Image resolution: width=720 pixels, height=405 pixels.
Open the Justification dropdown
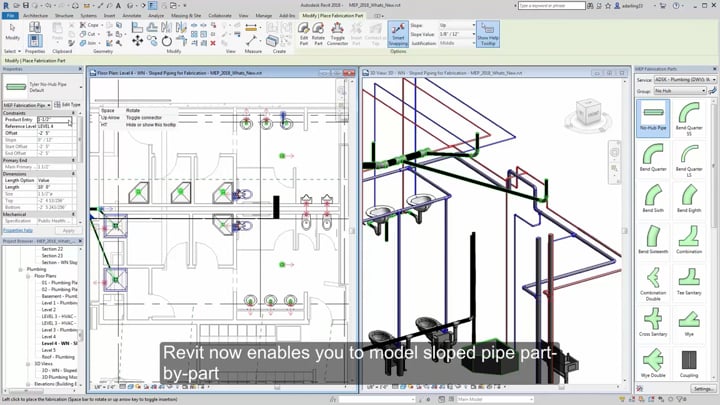457,43
